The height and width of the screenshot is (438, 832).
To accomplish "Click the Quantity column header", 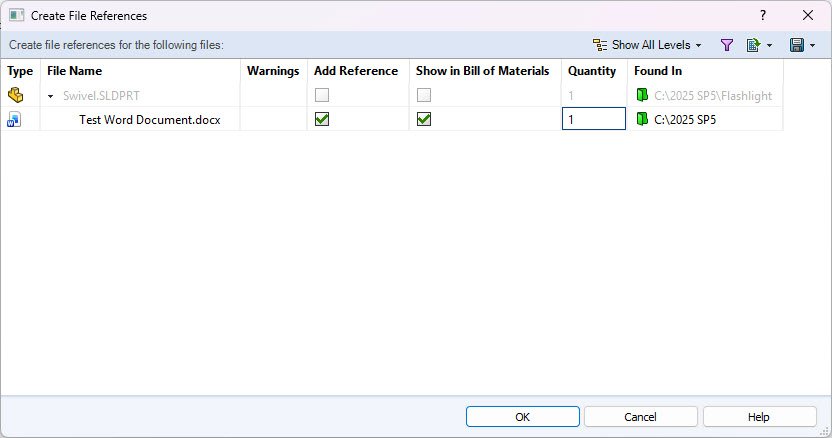I will [x=594, y=71].
